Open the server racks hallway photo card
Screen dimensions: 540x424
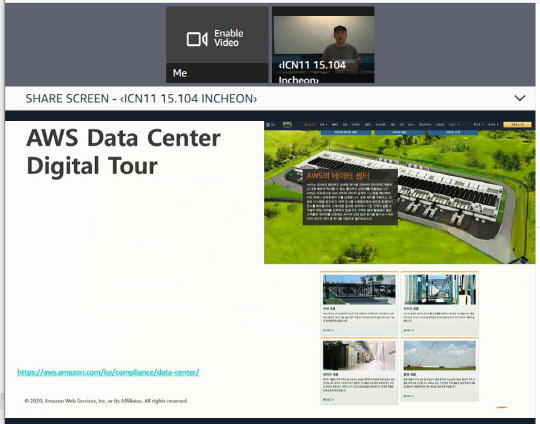point(359,371)
